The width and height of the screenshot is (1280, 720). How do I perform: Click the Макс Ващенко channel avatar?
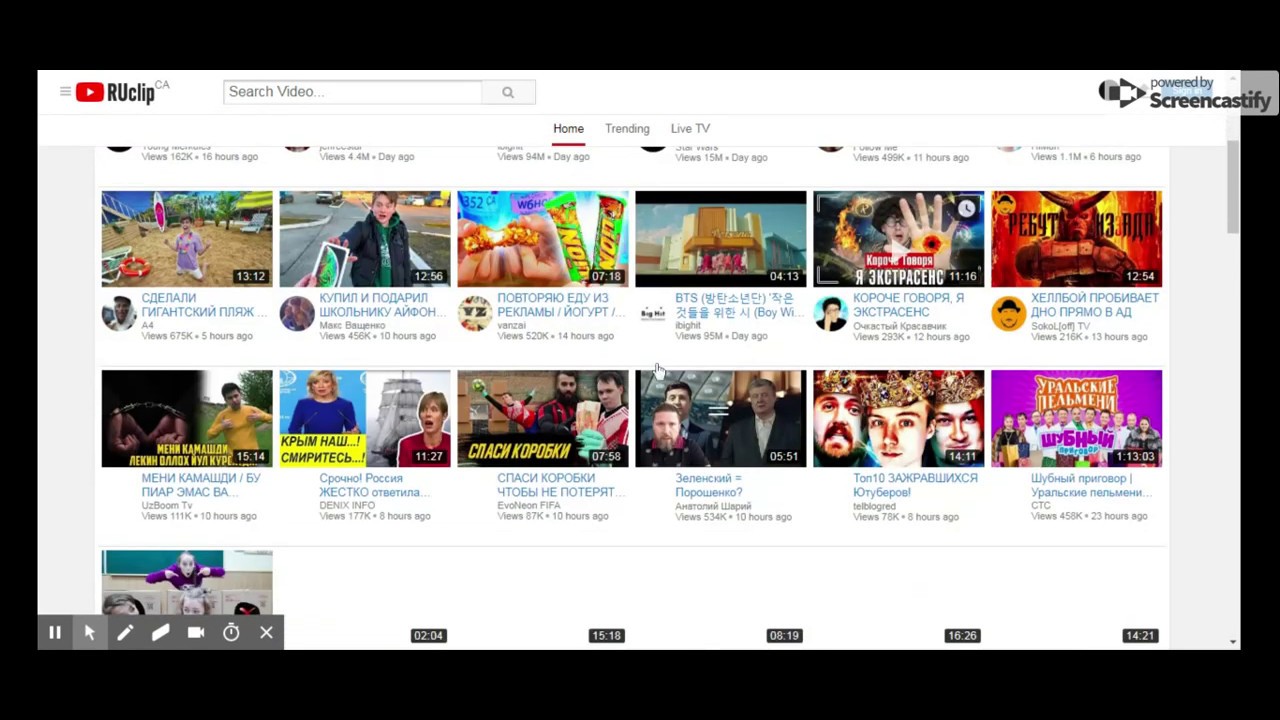(x=297, y=313)
